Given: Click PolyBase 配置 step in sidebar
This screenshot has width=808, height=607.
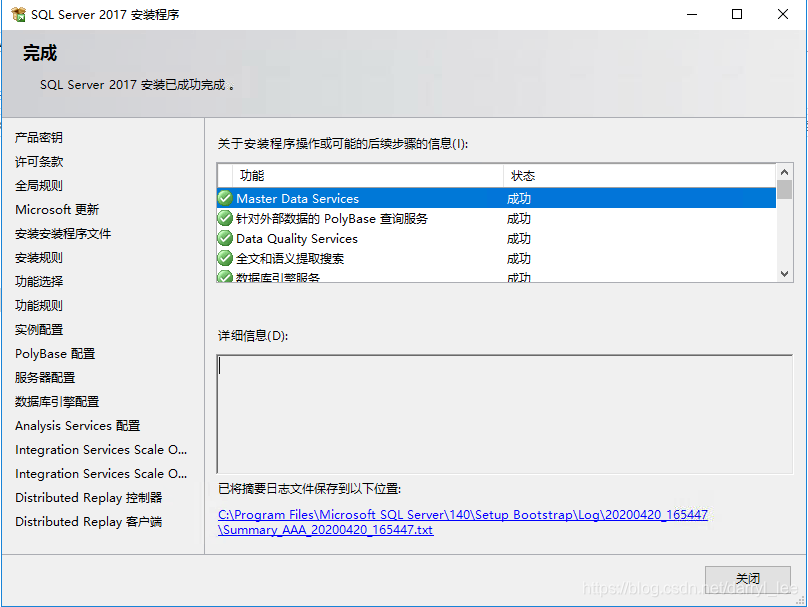Looking at the screenshot, I should pos(55,354).
